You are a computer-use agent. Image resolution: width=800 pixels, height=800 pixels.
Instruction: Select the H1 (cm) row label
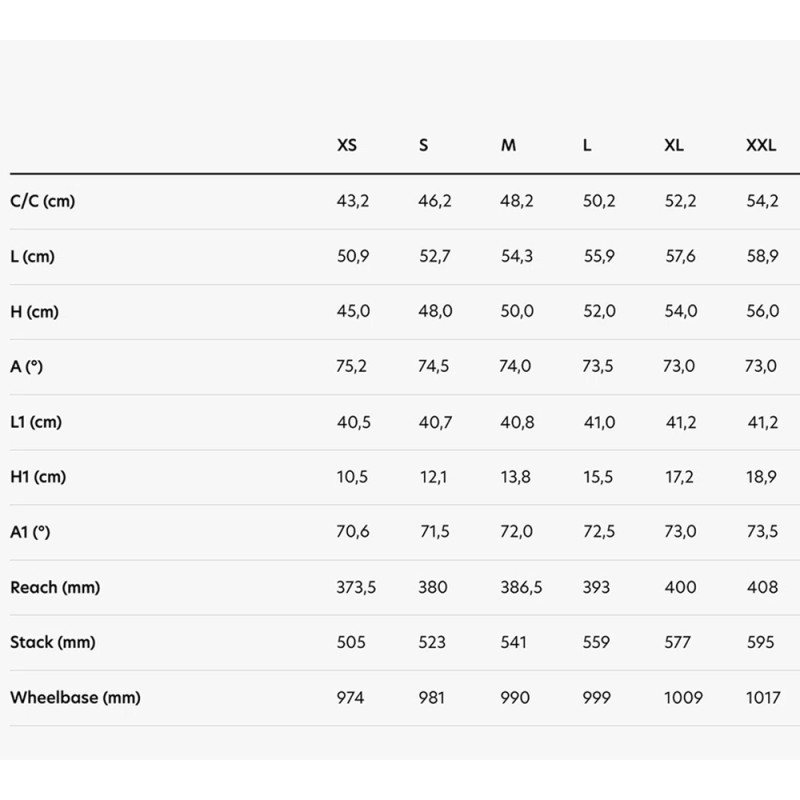[38, 477]
